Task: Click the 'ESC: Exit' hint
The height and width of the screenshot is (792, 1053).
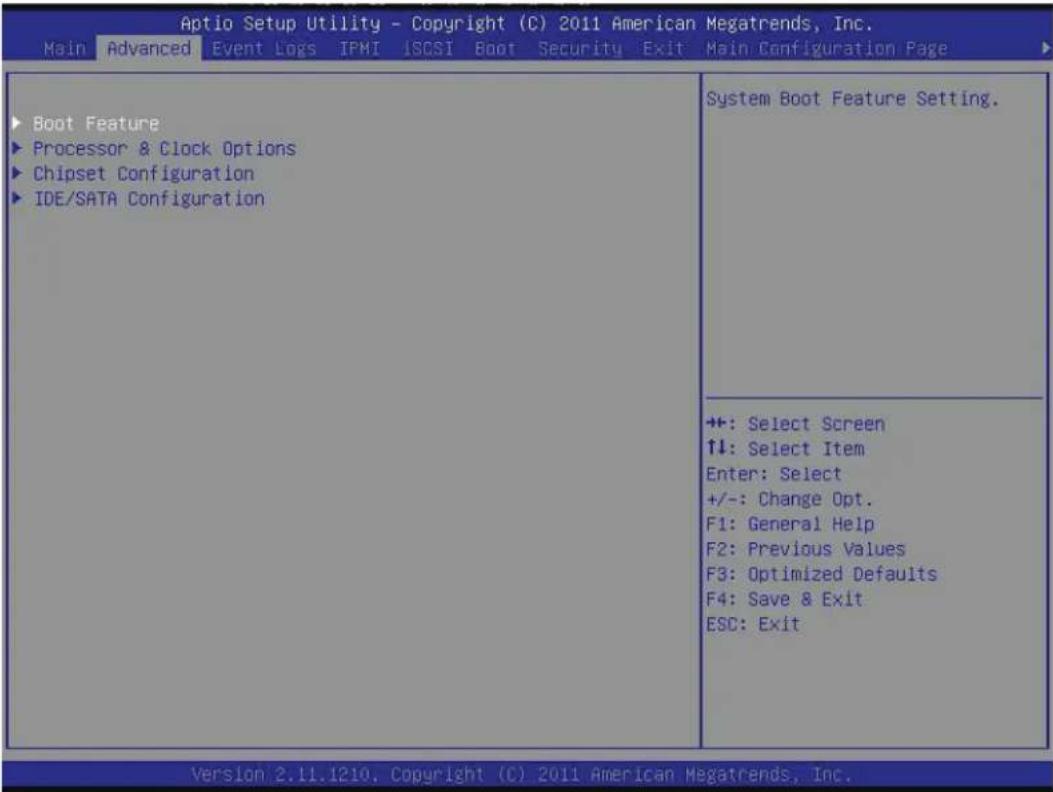Action: coord(752,624)
